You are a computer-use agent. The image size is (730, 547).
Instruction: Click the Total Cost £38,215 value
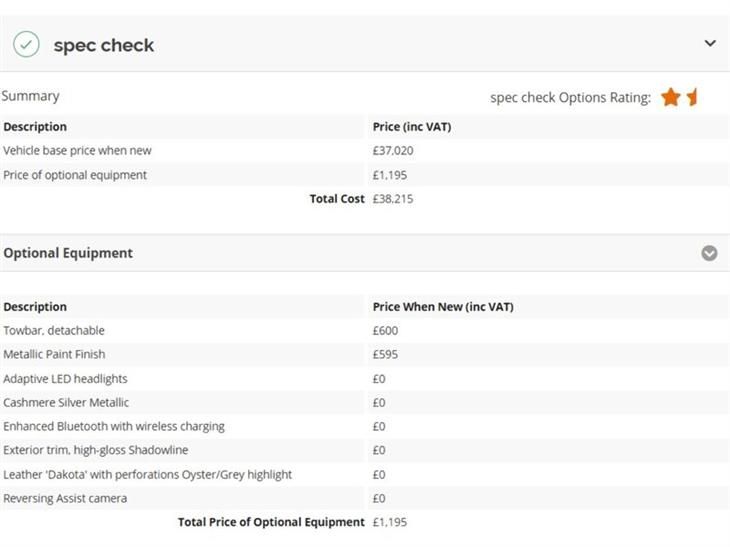[x=392, y=199]
